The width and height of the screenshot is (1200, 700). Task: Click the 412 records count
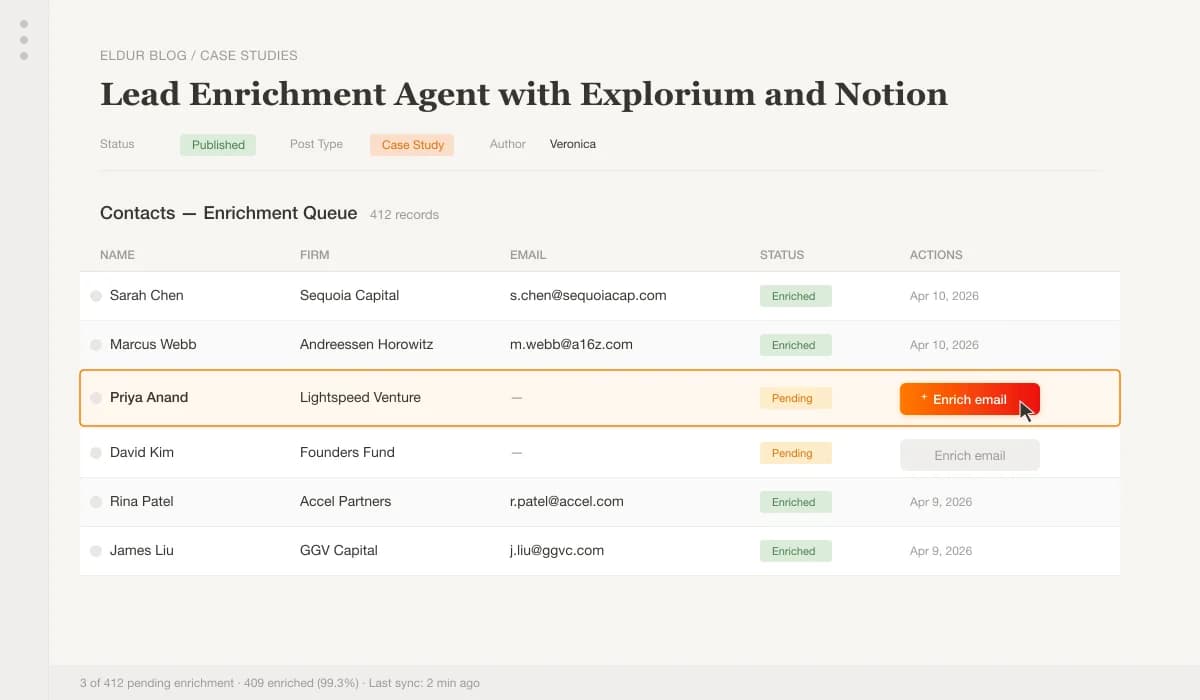[x=404, y=215]
